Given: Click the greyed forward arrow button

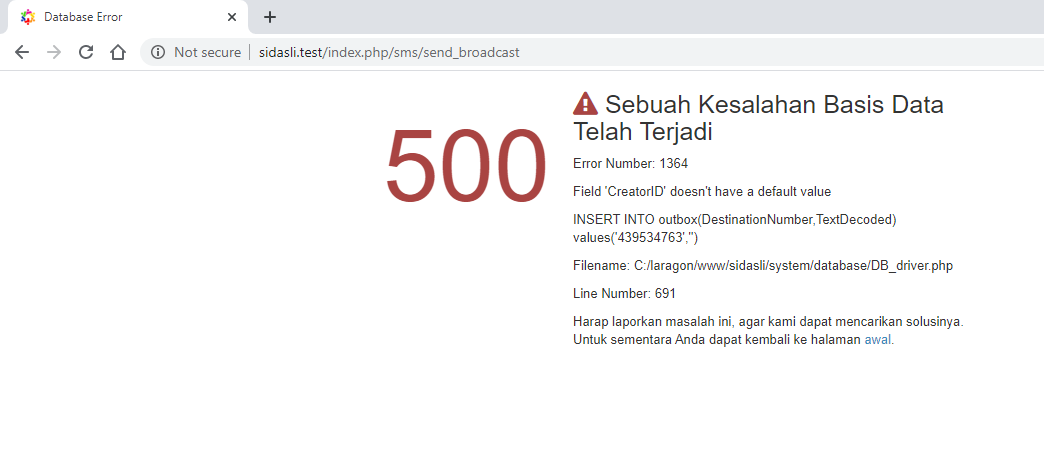Looking at the screenshot, I should pyautogui.click(x=54, y=53).
